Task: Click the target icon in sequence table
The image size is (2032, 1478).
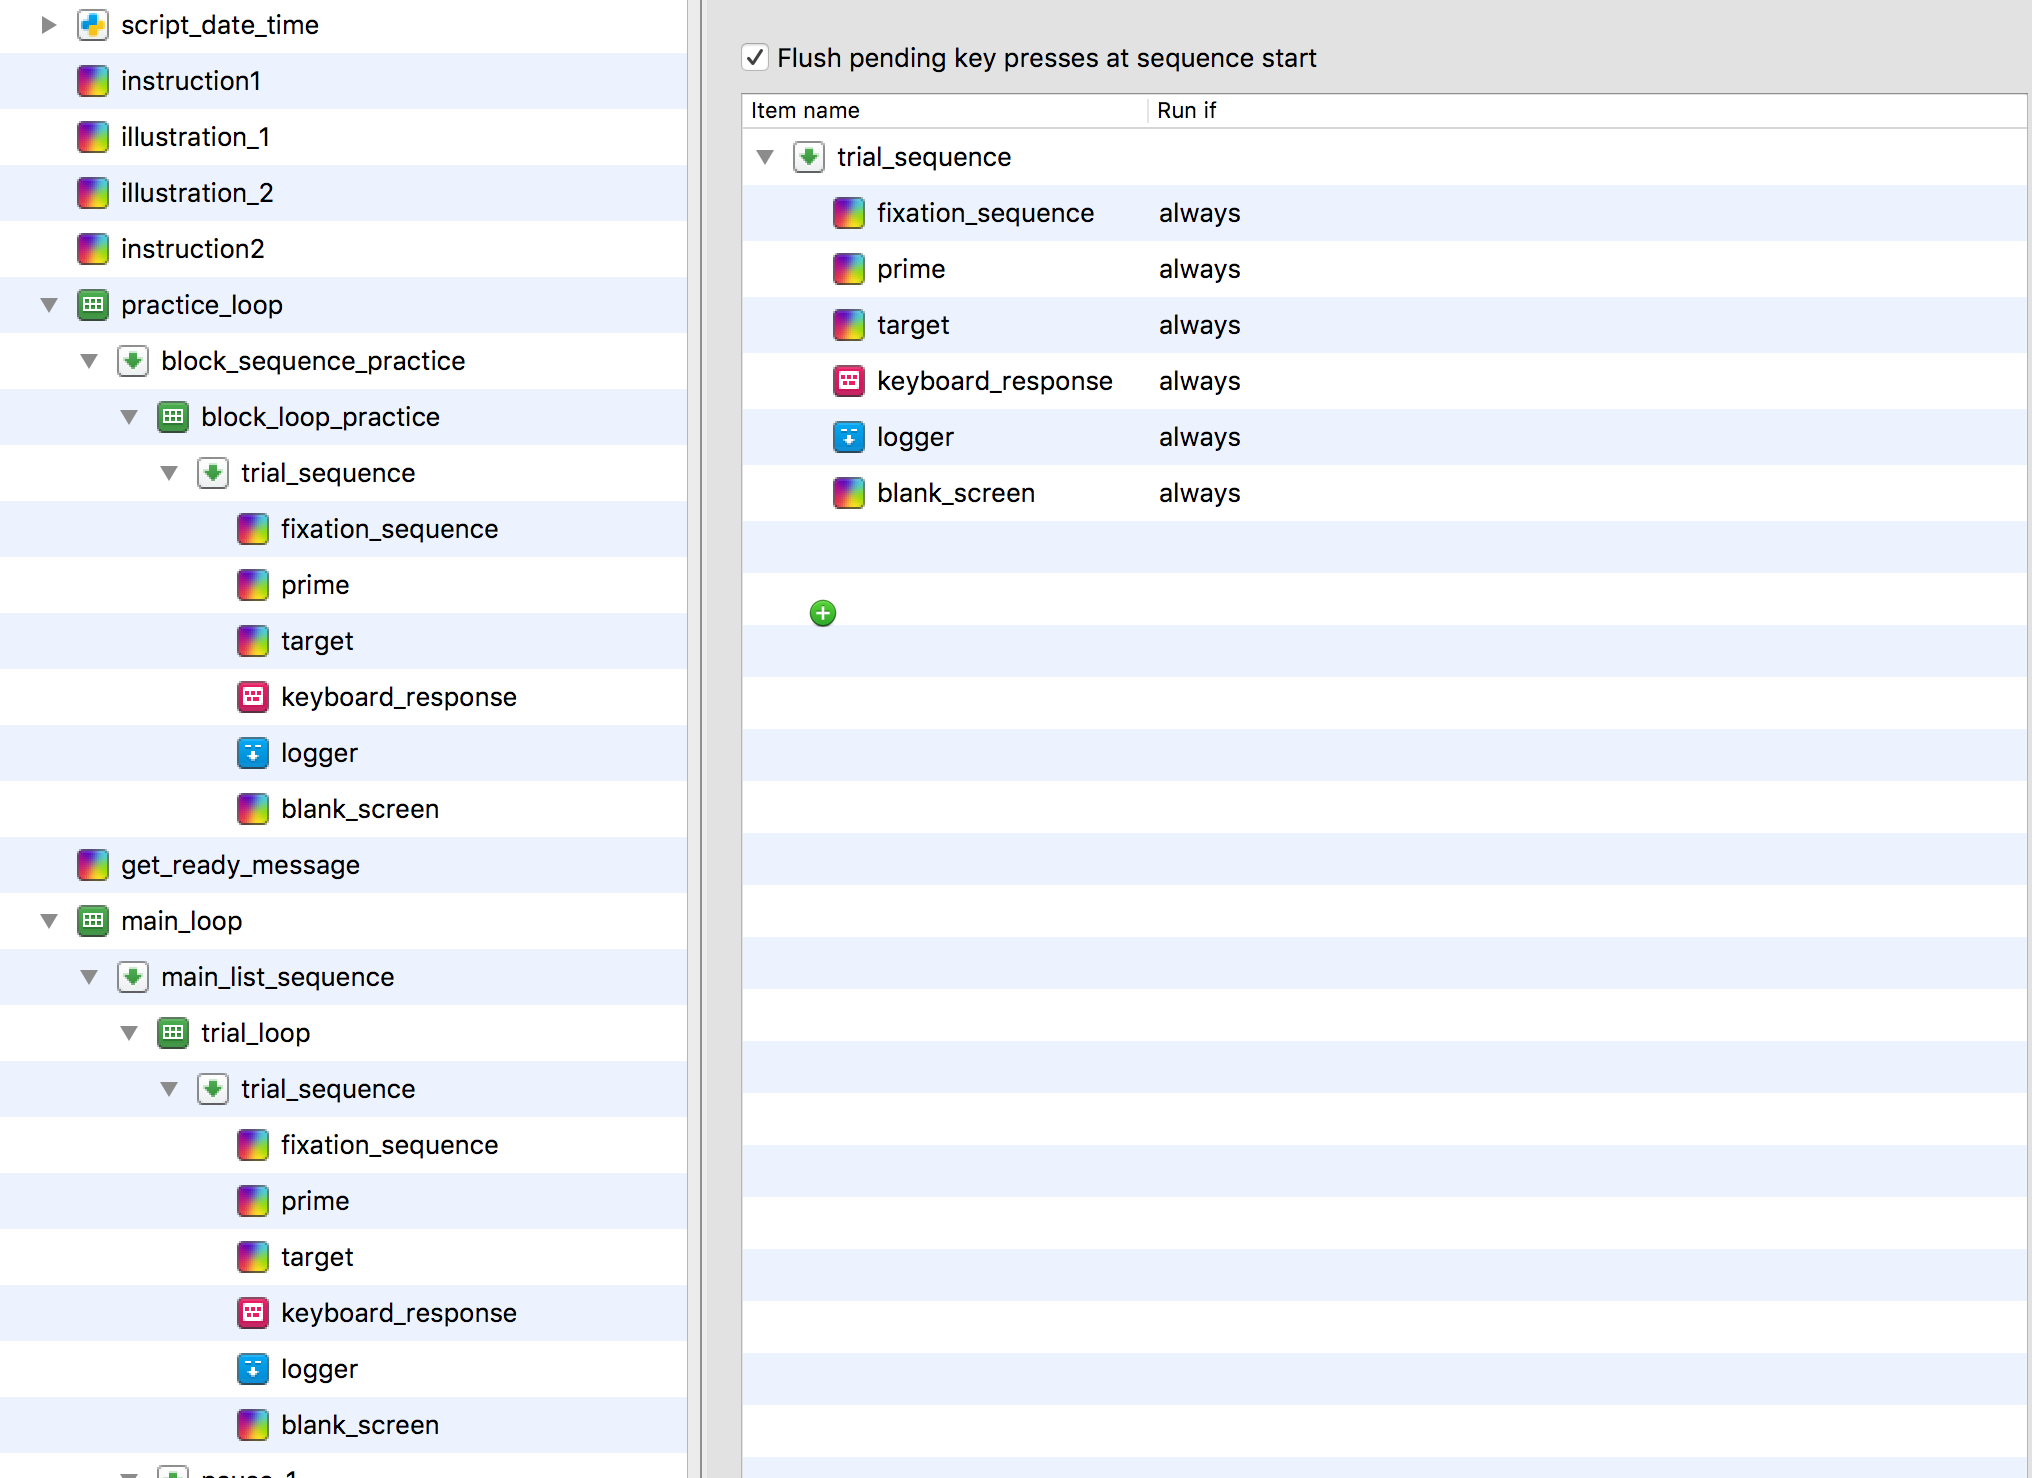Action: (849, 325)
